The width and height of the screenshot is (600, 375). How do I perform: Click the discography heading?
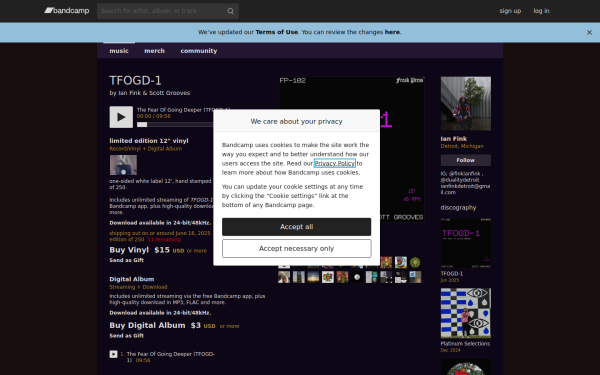[x=458, y=208]
